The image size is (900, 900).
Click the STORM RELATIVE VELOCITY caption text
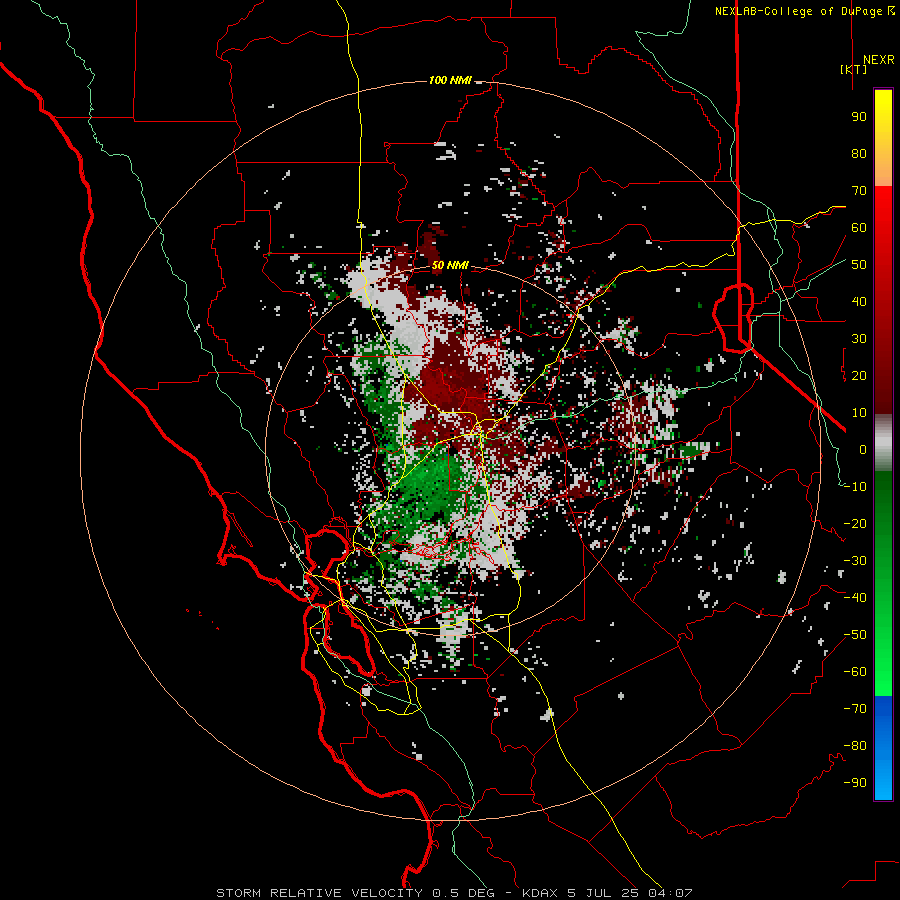[x=319, y=893]
